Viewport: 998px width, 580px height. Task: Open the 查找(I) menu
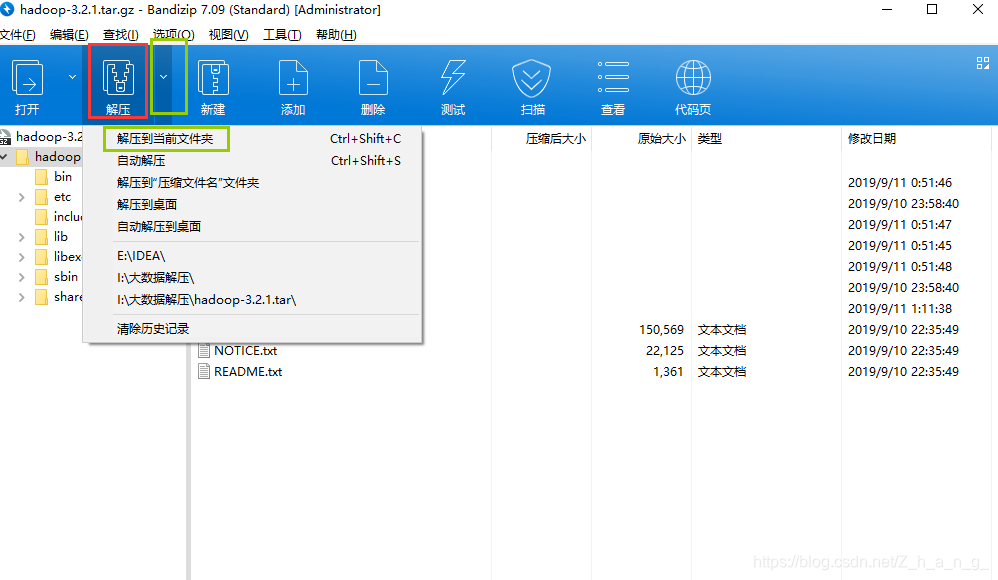121,35
